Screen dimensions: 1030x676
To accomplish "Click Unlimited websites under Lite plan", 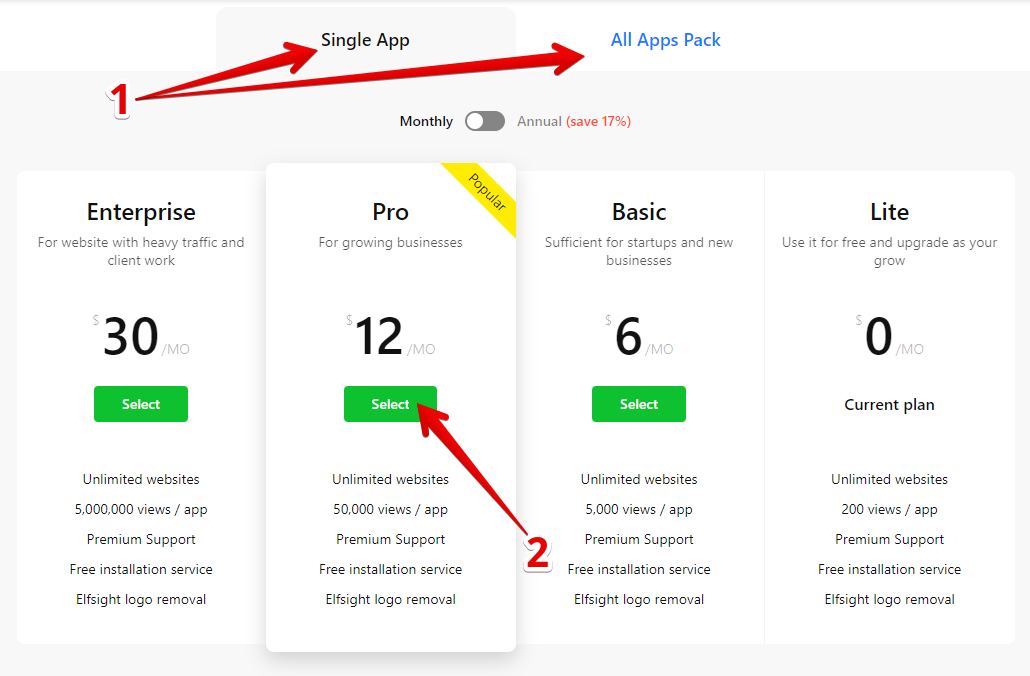I will (x=888, y=479).
